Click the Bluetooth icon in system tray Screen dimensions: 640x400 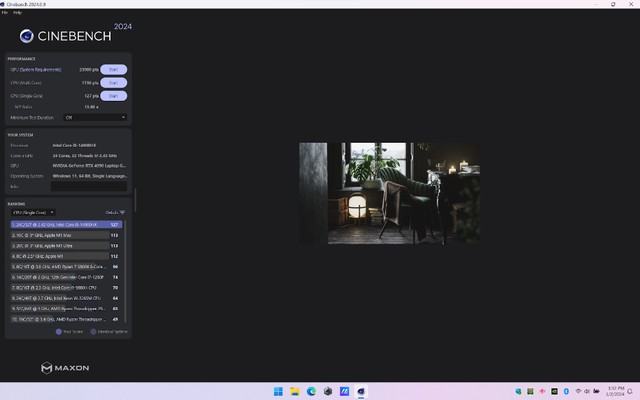[565, 390]
